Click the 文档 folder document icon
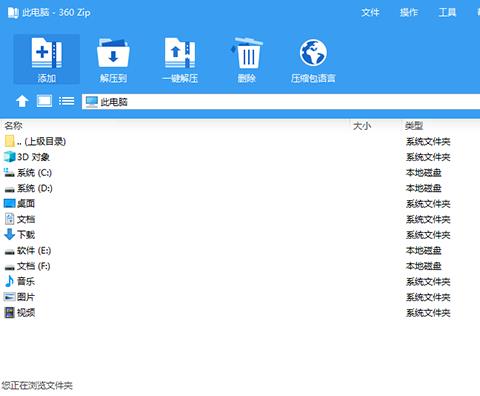 click(9, 219)
